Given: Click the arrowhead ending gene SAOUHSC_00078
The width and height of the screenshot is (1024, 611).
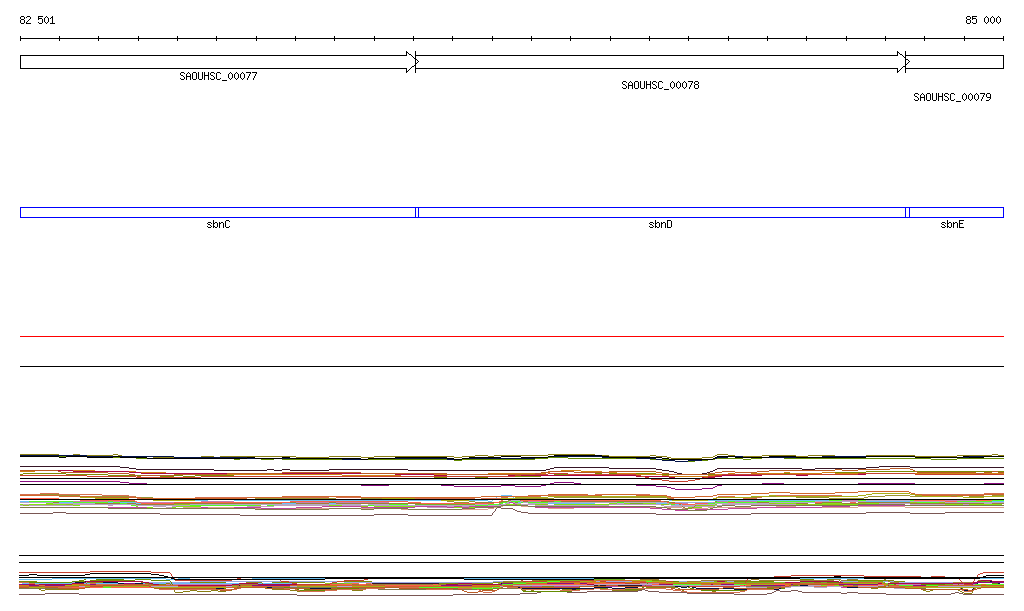Looking at the screenshot, I should point(902,62).
